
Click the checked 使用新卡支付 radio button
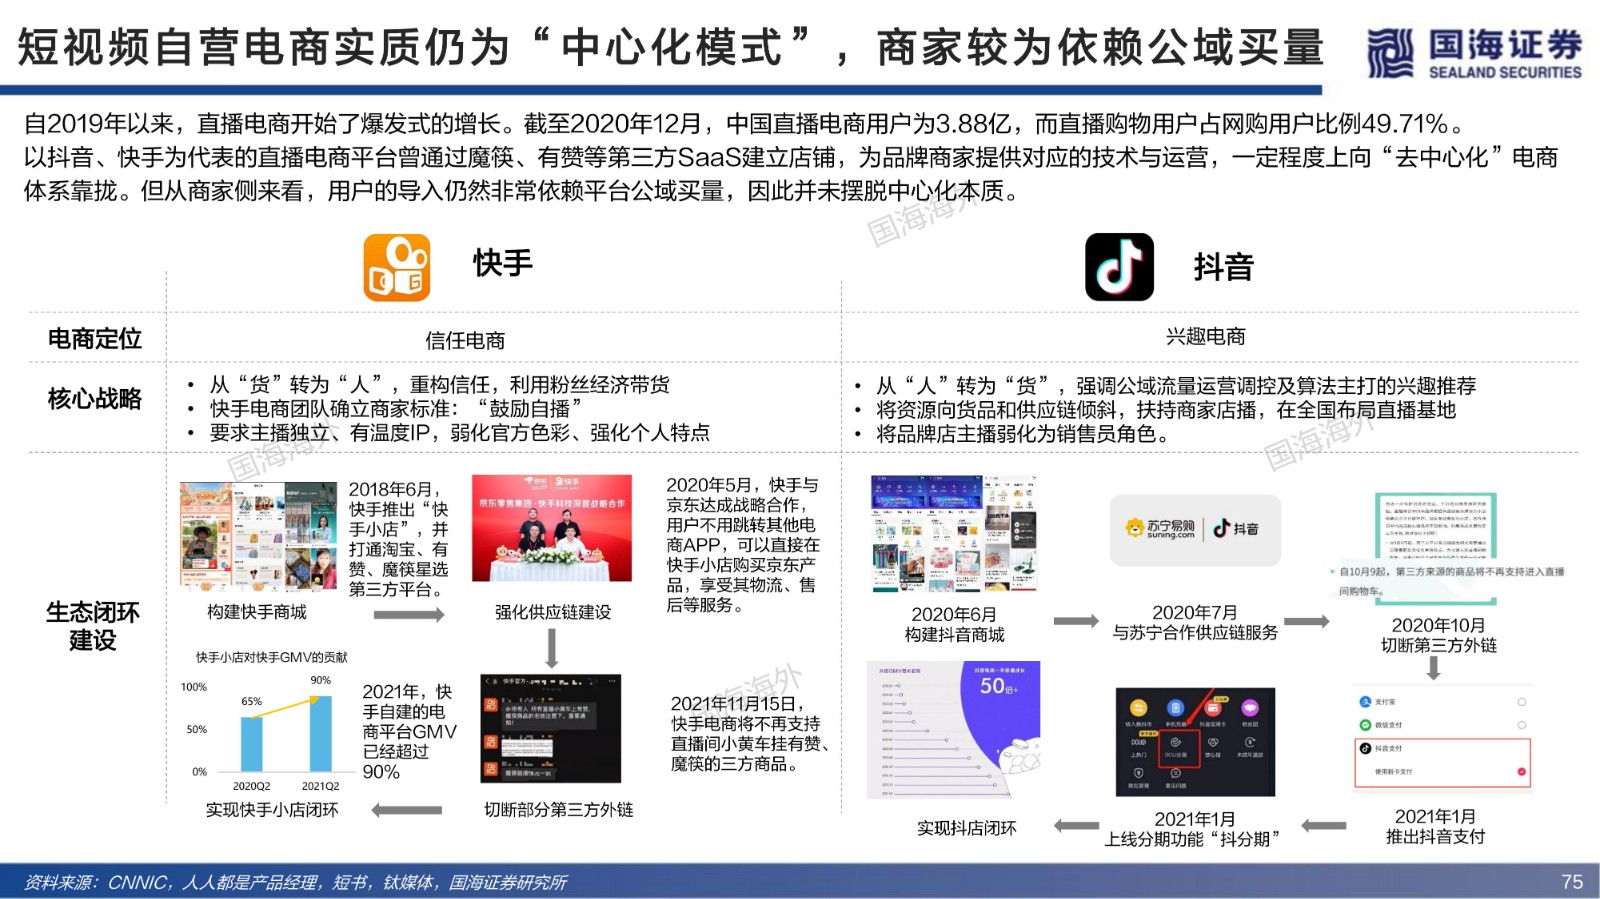[1521, 772]
